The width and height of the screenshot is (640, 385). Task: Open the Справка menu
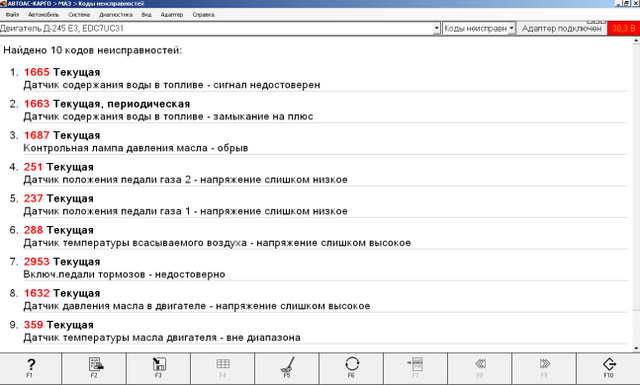pyautogui.click(x=203, y=15)
